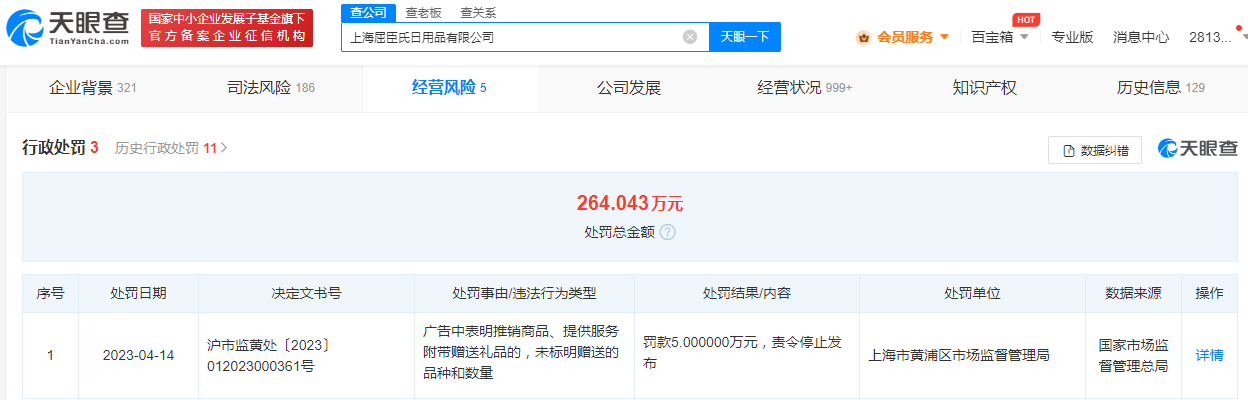Click the member services crown icon

863,37
